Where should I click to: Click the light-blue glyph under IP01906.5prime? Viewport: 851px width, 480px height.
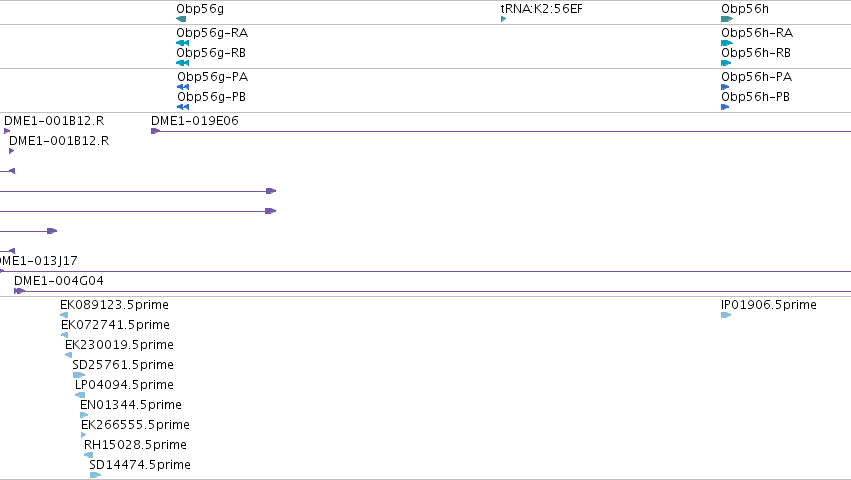[726, 315]
